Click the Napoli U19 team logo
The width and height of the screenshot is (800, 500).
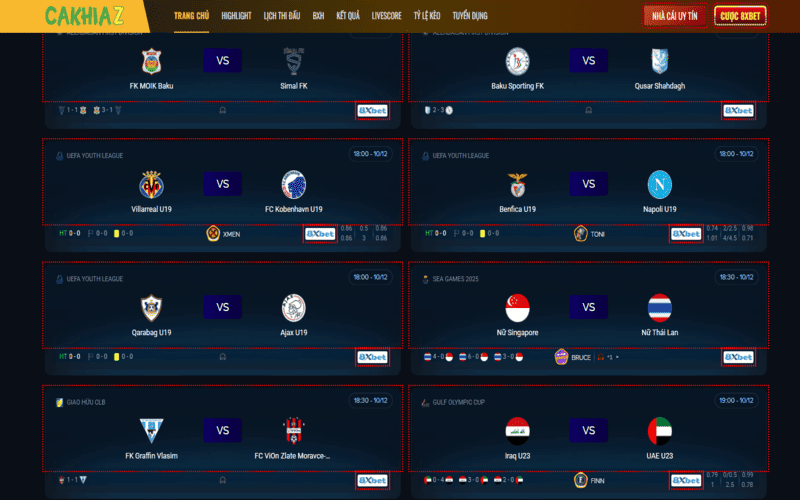[660, 185]
